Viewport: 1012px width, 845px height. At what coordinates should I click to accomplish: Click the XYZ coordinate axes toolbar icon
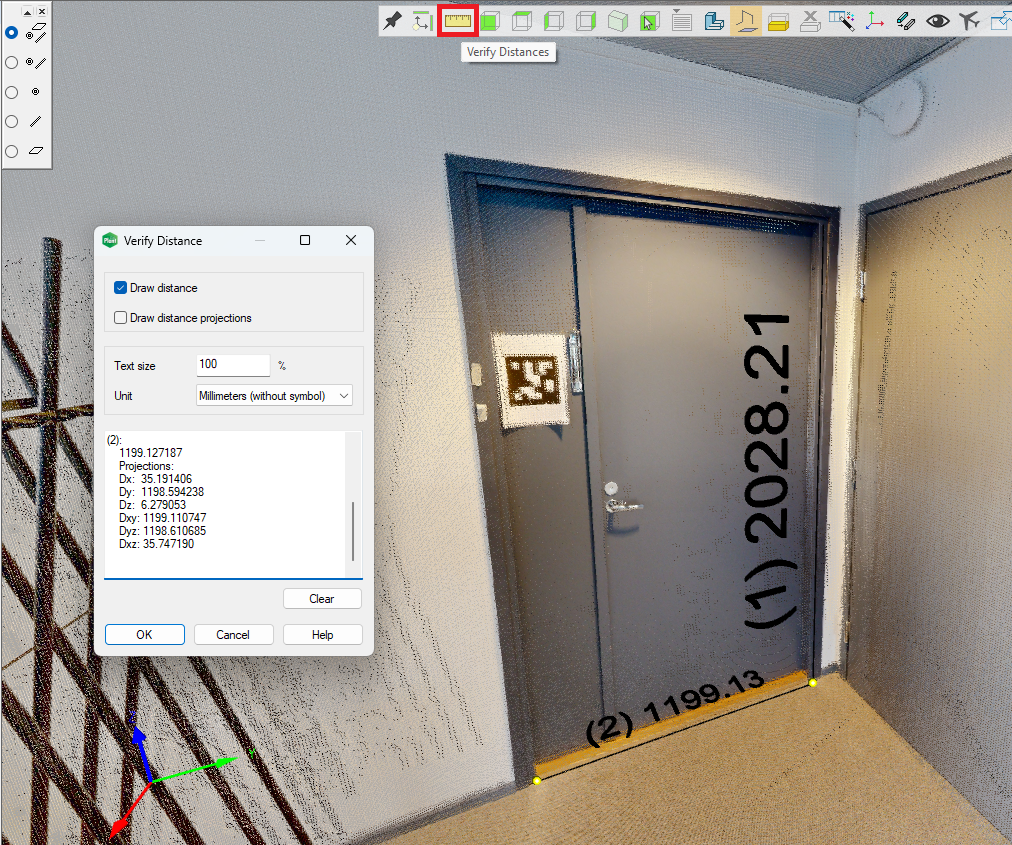tap(874, 20)
